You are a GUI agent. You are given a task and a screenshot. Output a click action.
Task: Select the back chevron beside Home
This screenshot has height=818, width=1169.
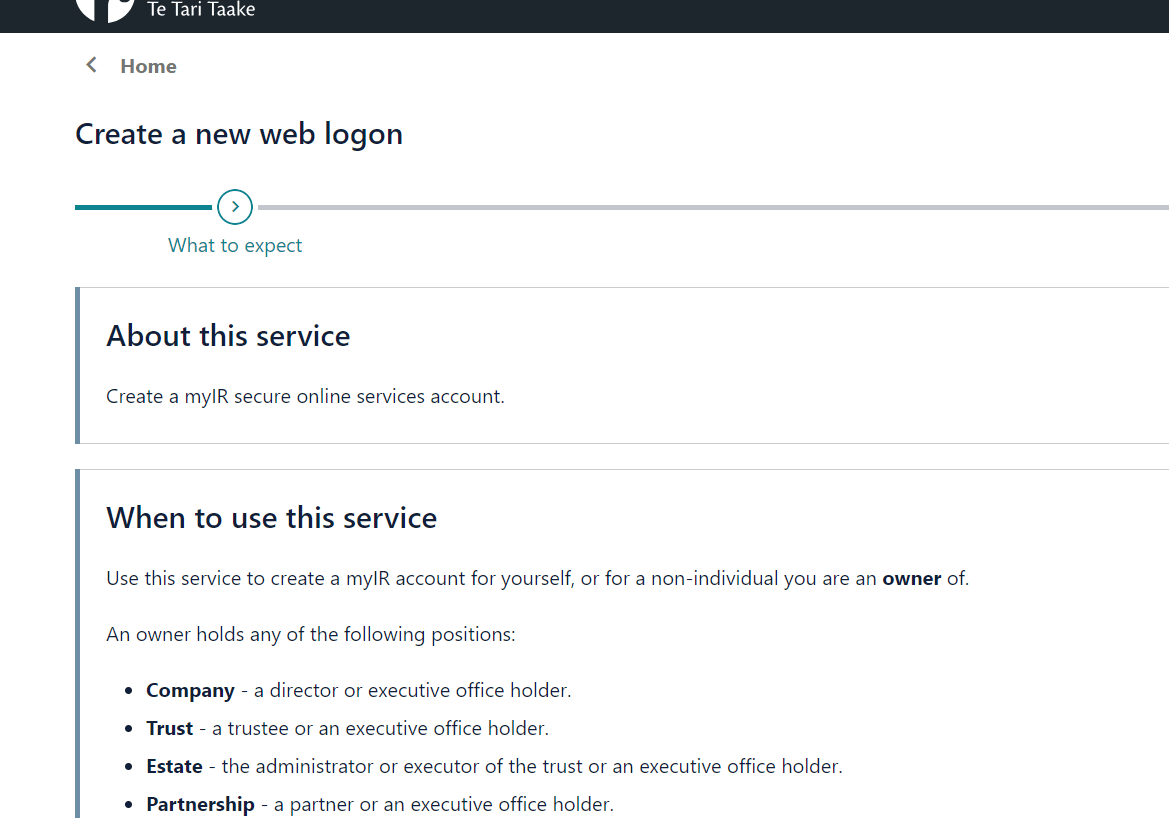90,64
